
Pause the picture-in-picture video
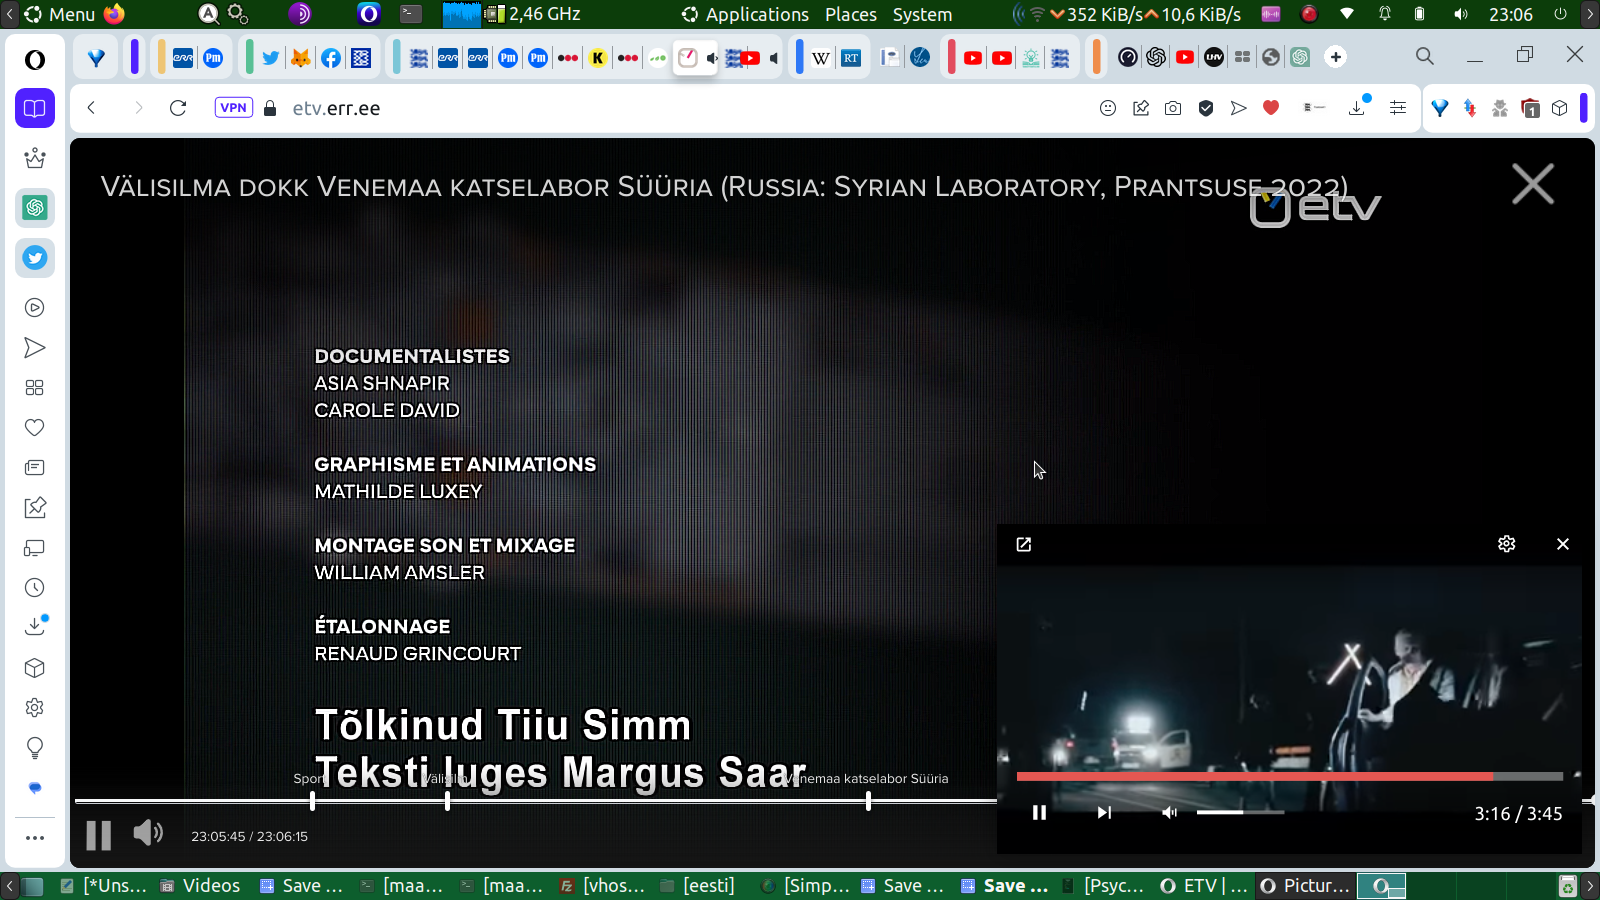point(1039,813)
